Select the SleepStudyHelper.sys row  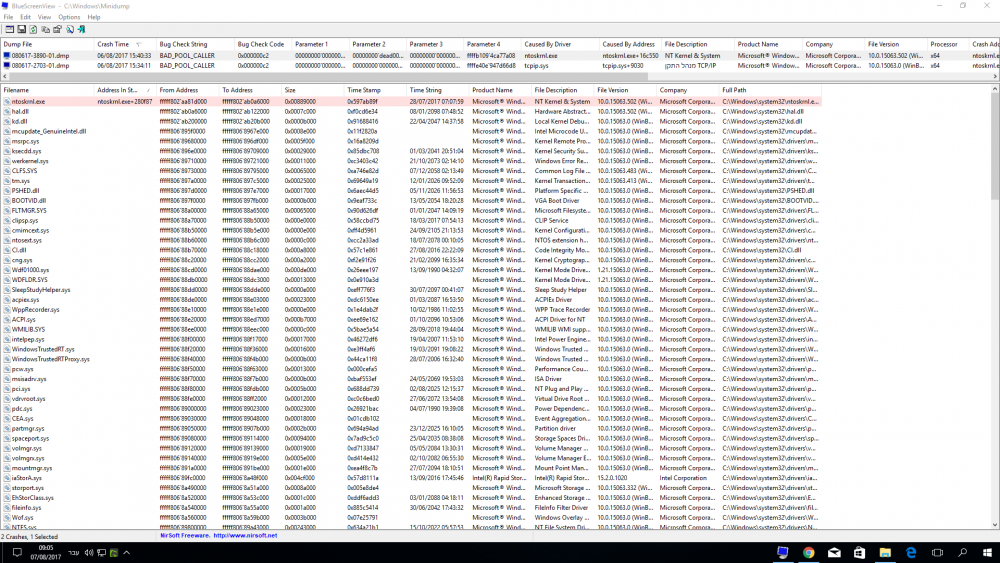tap(411, 289)
